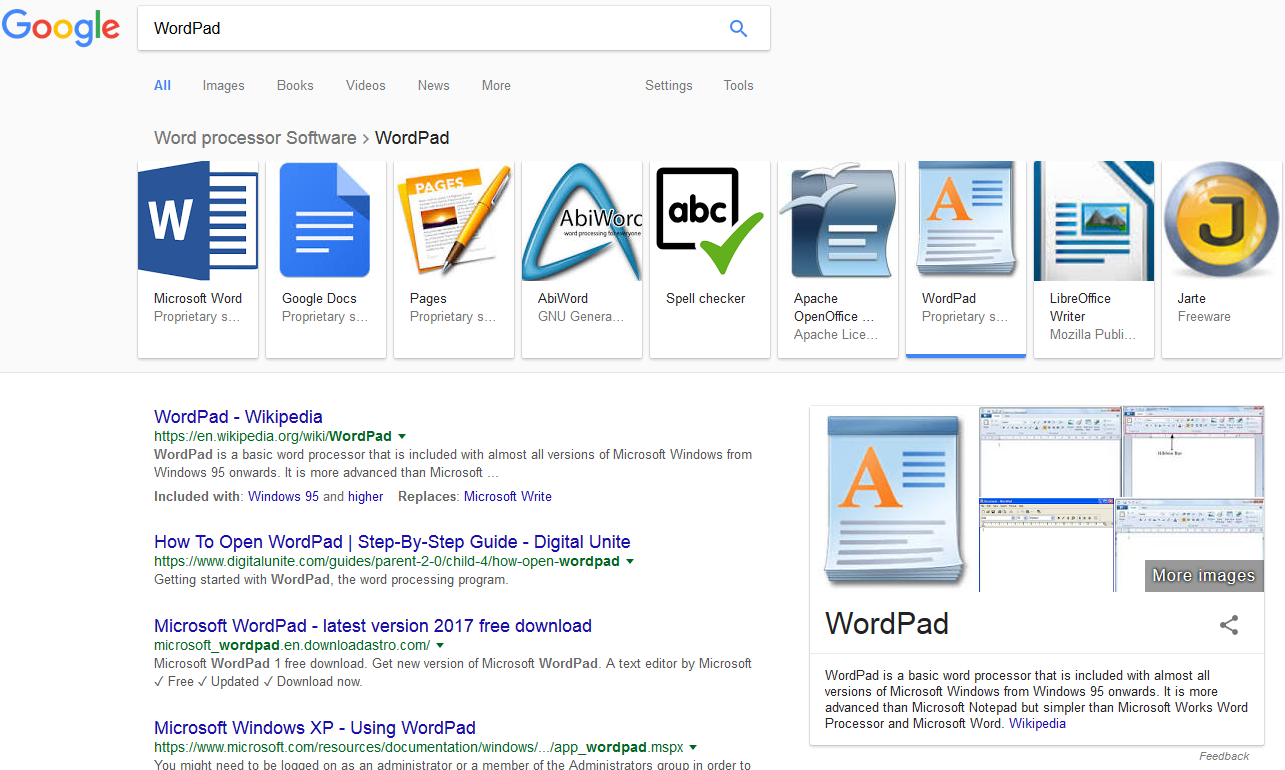Click the large WordPad thumbnail in knowledge panel

point(894,499)
